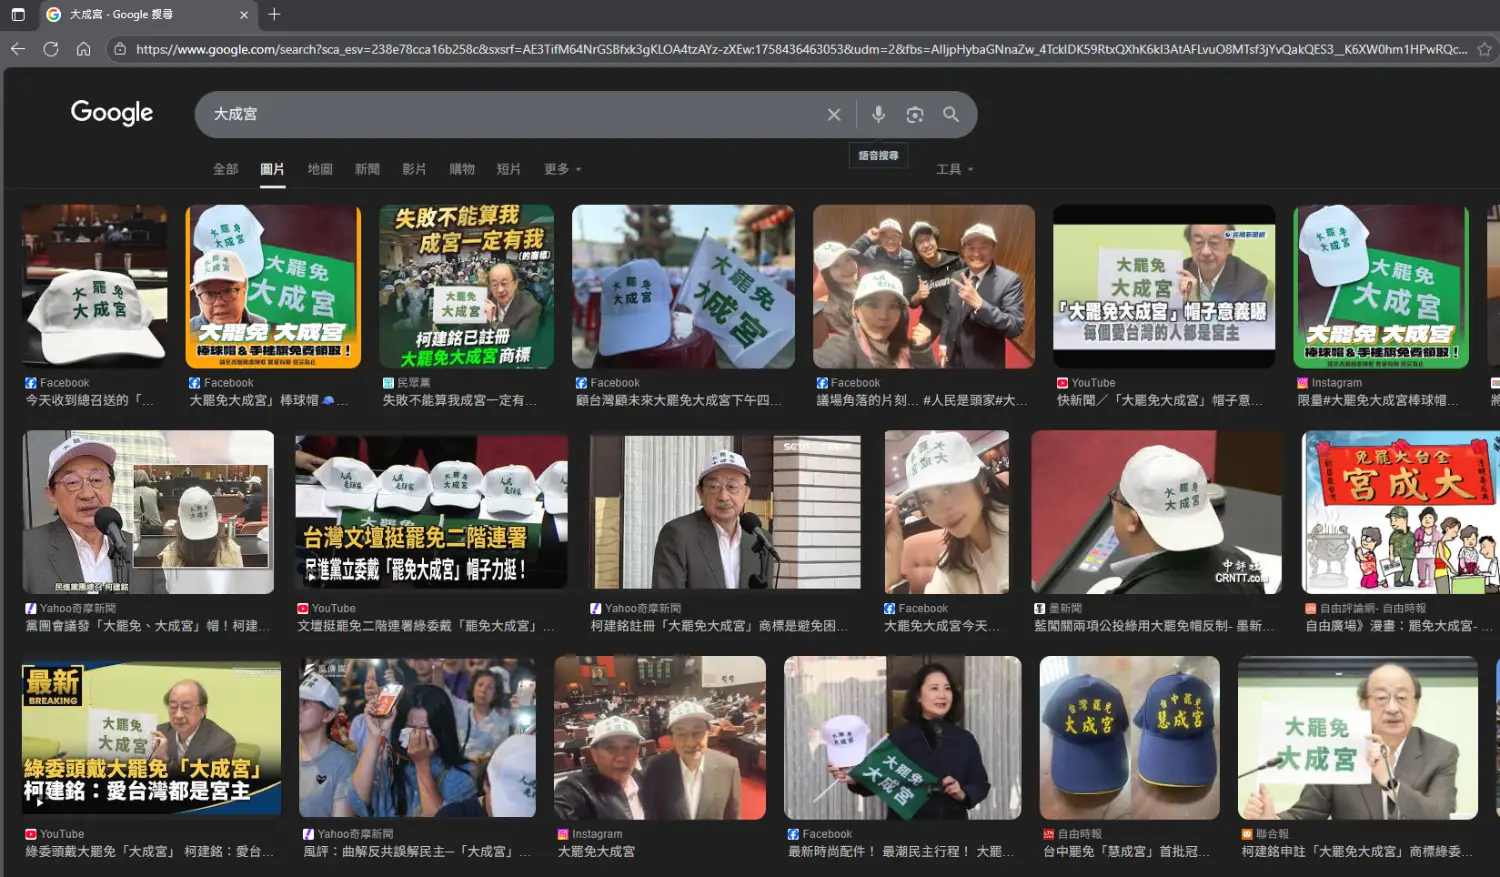
Task: Select the 圖片 tab
Action: pyautogui.click(x=273, y=169)
